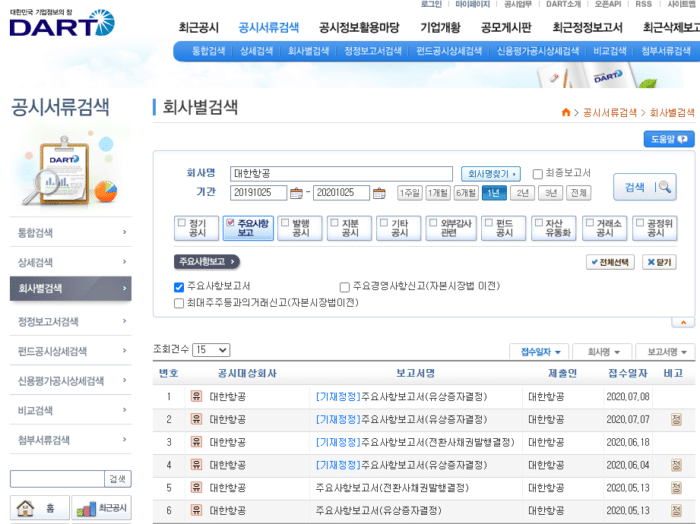Click the 닫기 button
The width and height of the screenshot is (700, 524).
(659, 262)
